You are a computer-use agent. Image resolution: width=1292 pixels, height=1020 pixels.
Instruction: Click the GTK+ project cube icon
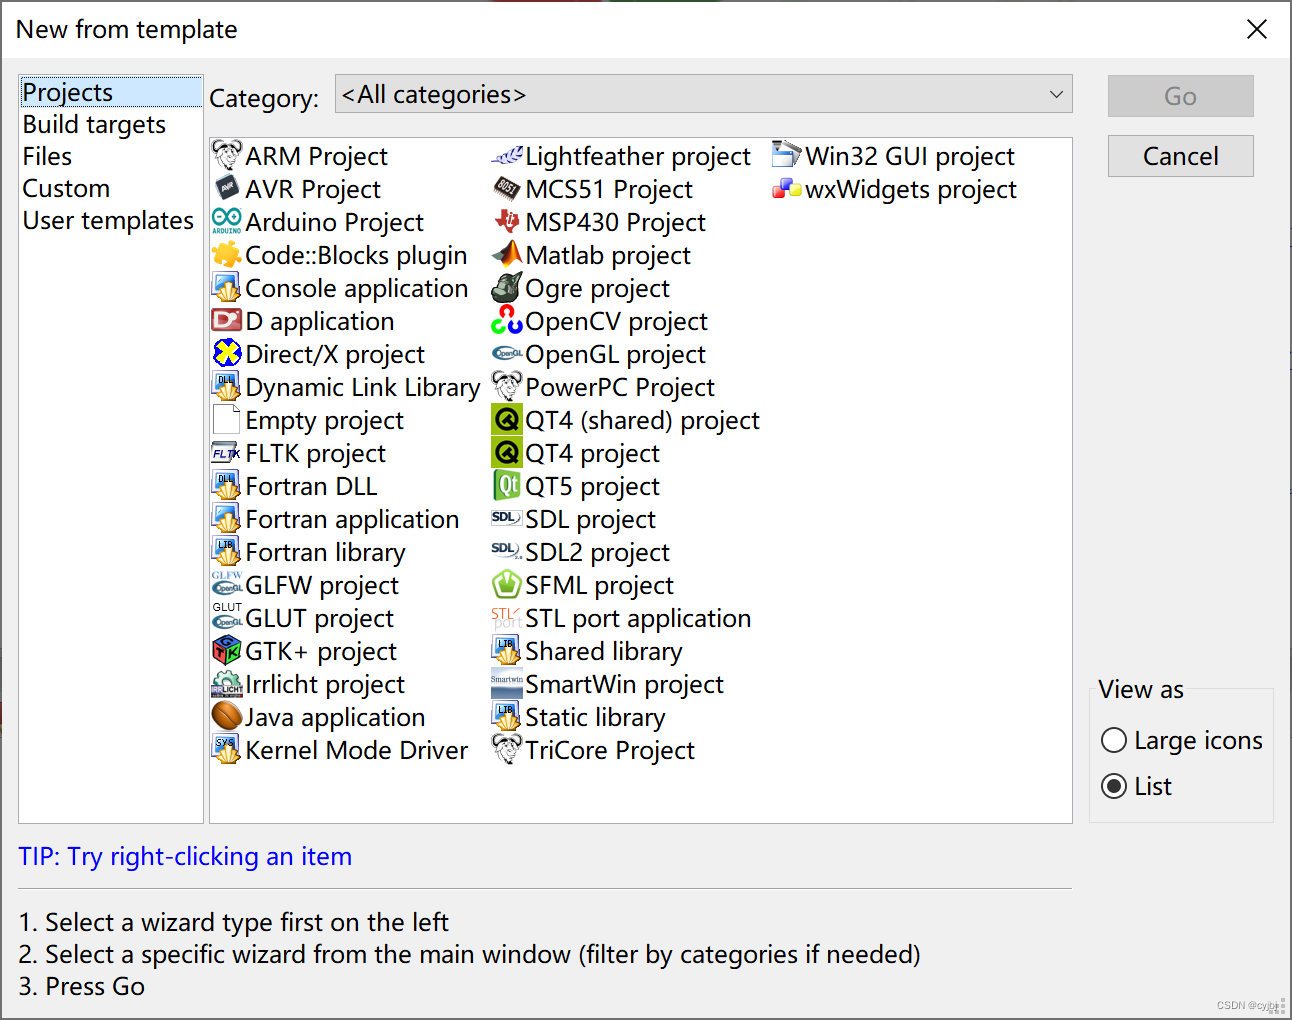click(227, 650)
